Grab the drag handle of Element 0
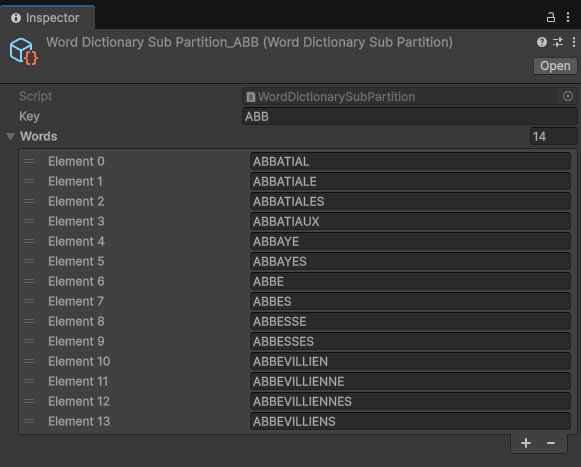The image size is (581, 467). (x=29, y=161)
